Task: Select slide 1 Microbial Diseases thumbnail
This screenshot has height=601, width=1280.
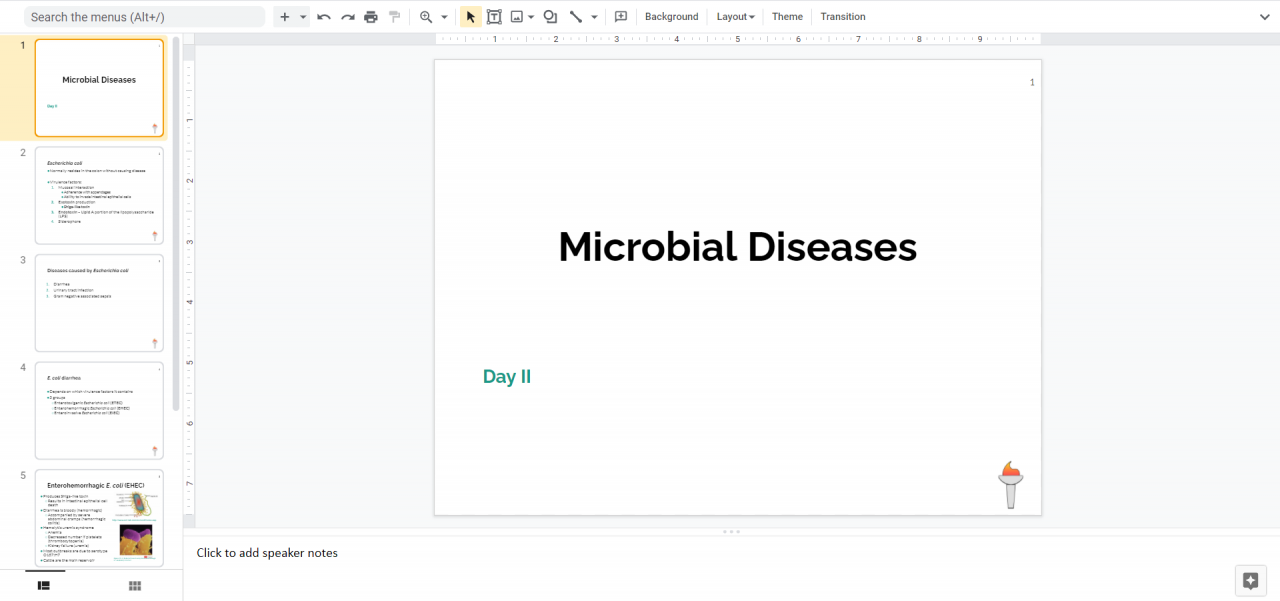Action: (x=99, y=88)
